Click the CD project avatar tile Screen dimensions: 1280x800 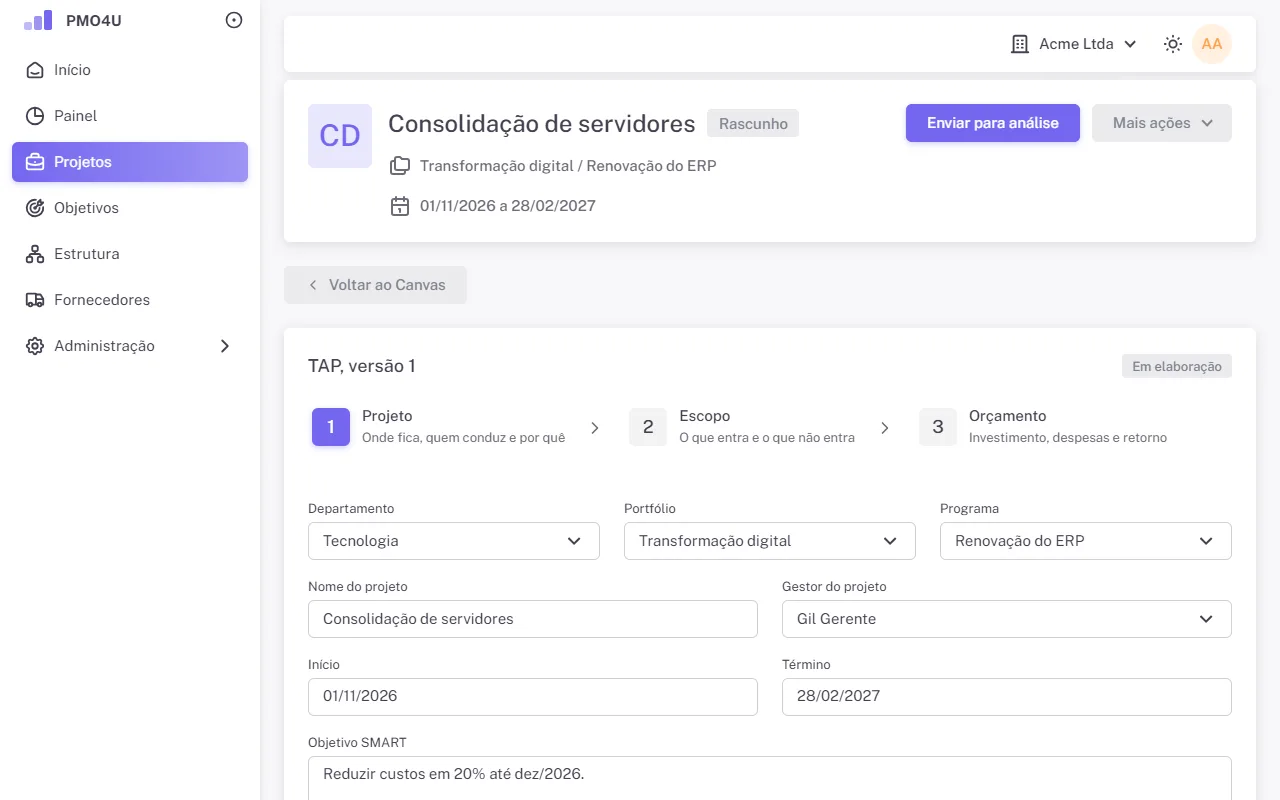tap(340, 136)
